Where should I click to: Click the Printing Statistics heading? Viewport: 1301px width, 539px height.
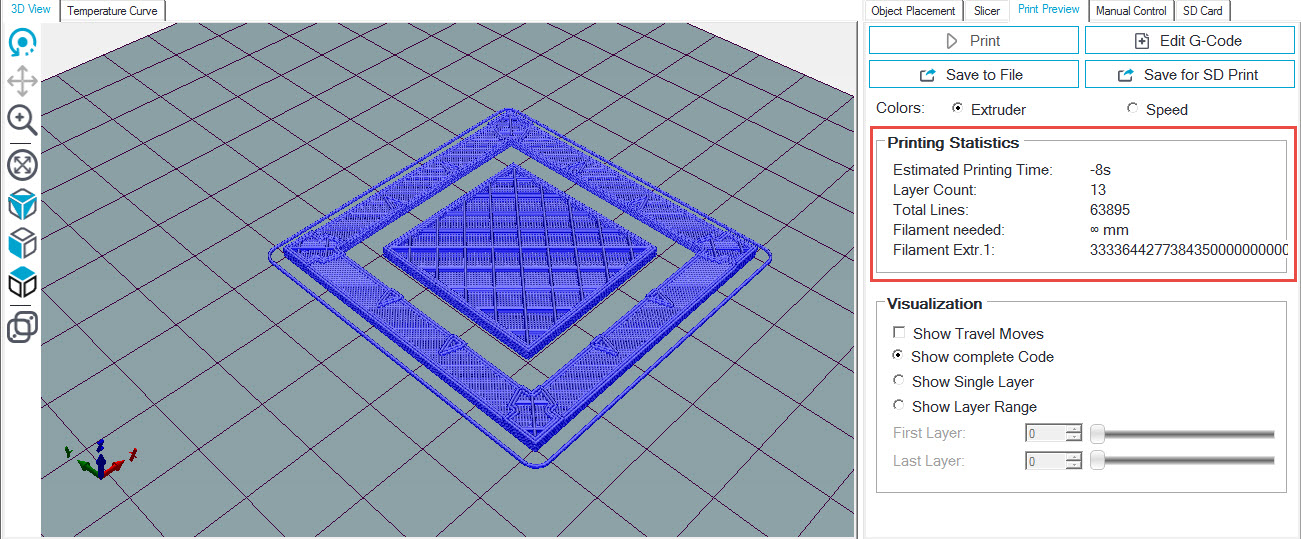[953, 143]
